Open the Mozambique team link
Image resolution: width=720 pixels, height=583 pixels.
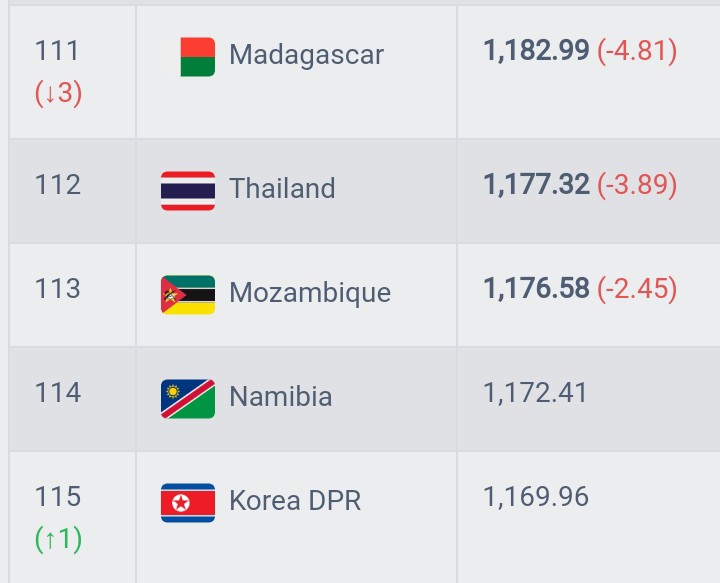click(310, 293)
